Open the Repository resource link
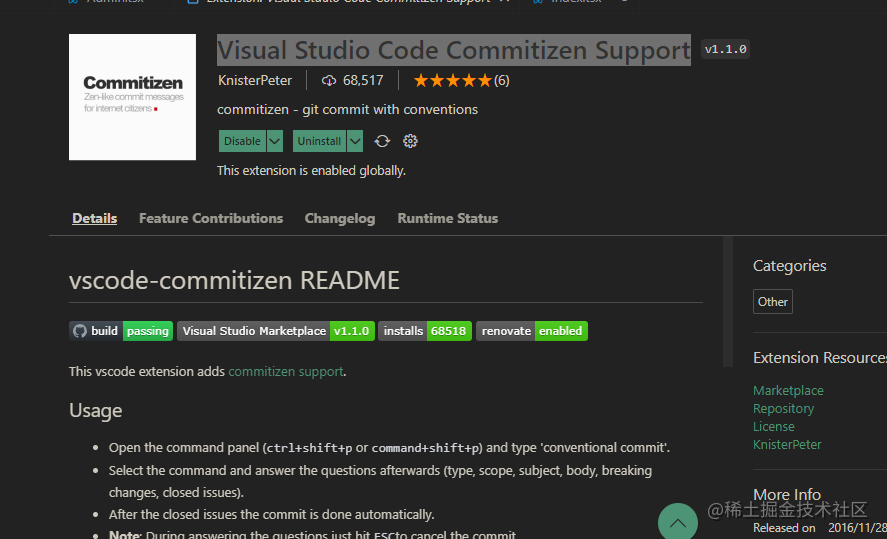This screenshot has height=539, width=887. [783, 408]
